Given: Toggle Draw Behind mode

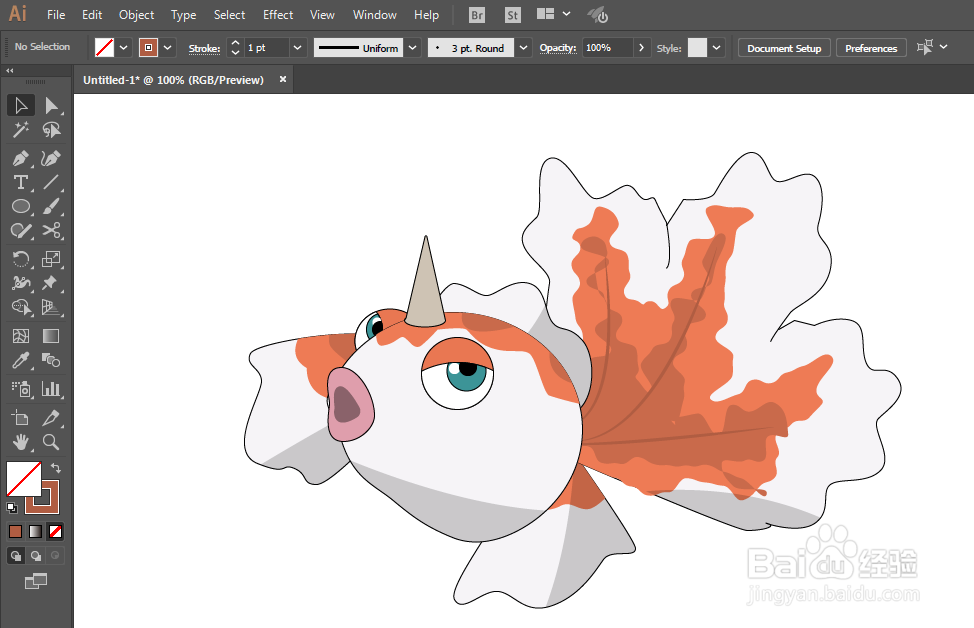Looking at the screenshot, I should tap(36, 555).
